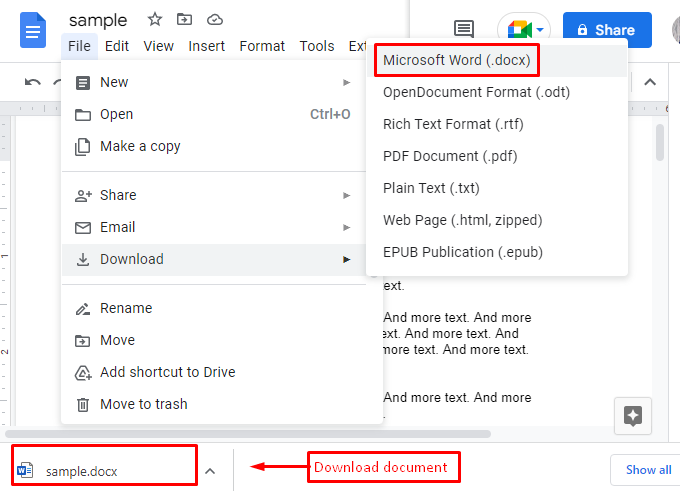Click the Make a copy icon

82,147
